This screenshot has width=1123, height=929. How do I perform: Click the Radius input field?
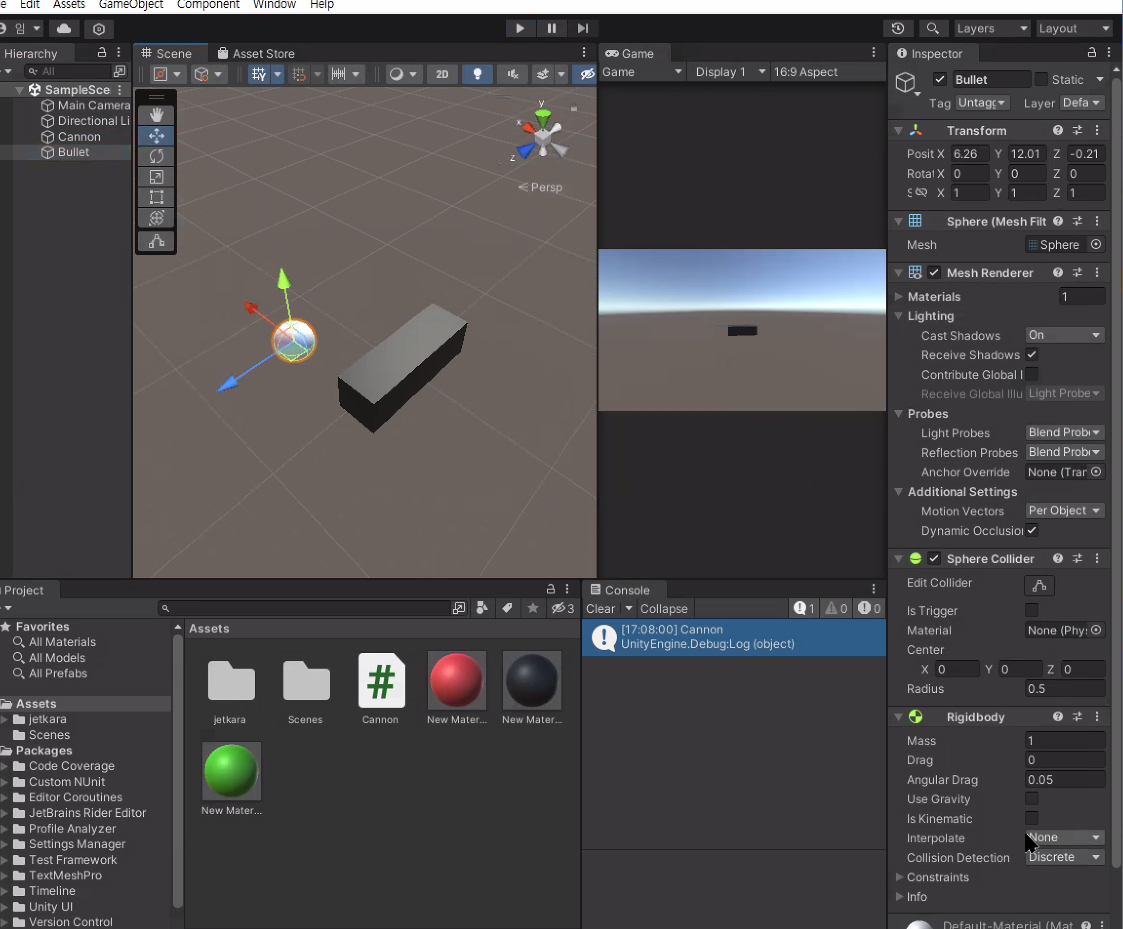tap(1064, 688)
